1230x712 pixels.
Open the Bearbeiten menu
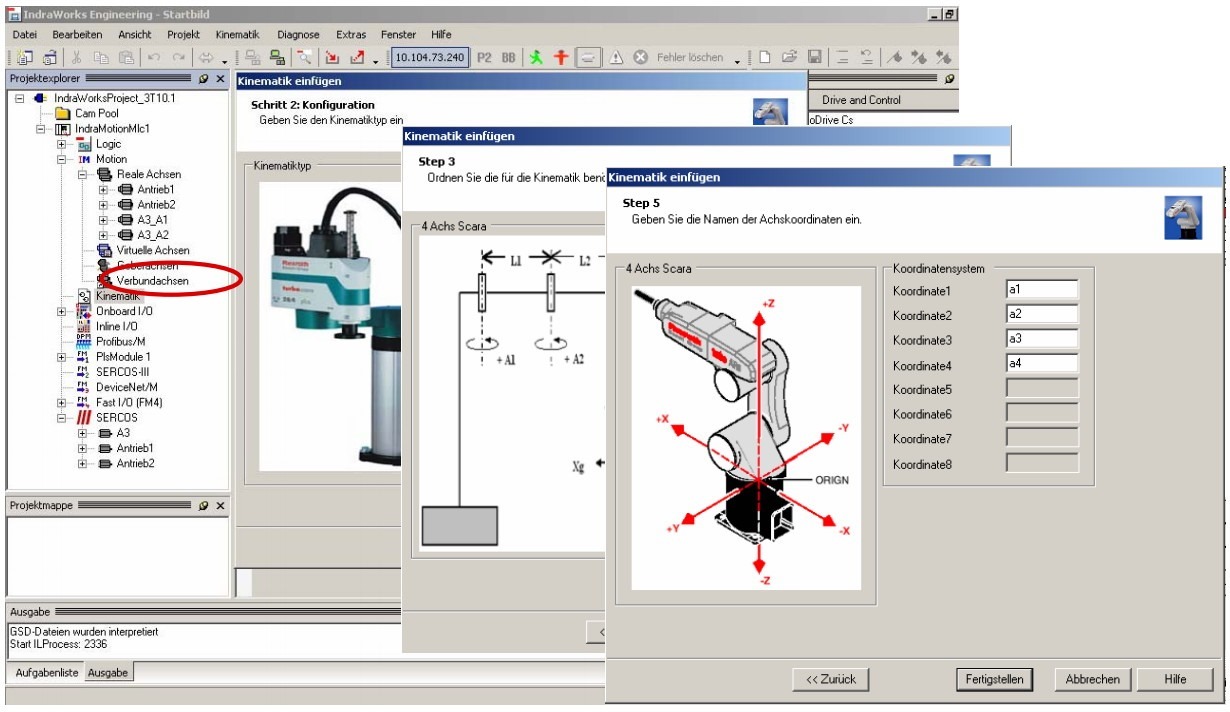(x=77, y=34)
